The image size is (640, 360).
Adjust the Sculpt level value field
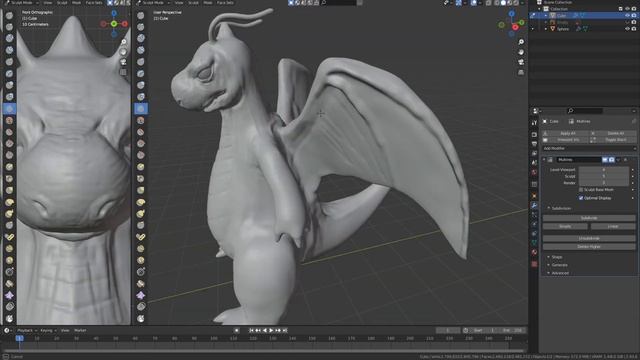[604, 176]
